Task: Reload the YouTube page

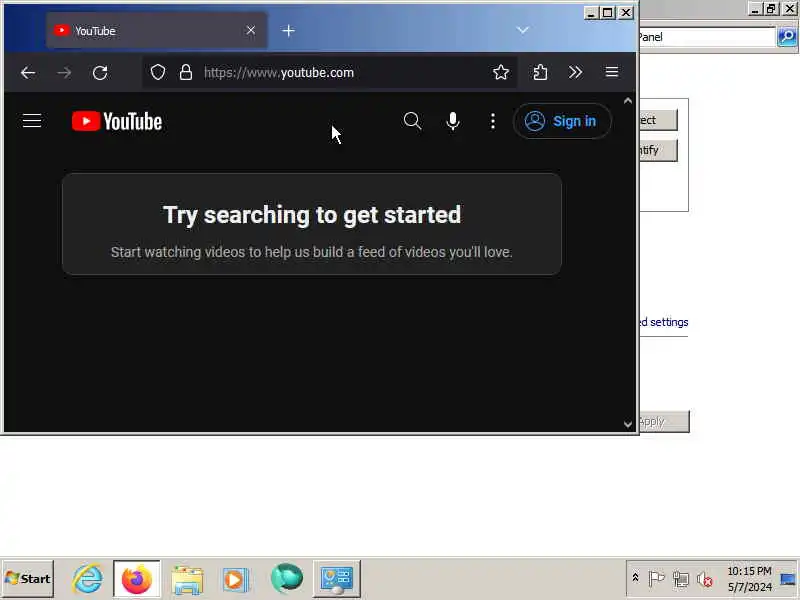Action: pyautogui.click(x=100, y=72)
